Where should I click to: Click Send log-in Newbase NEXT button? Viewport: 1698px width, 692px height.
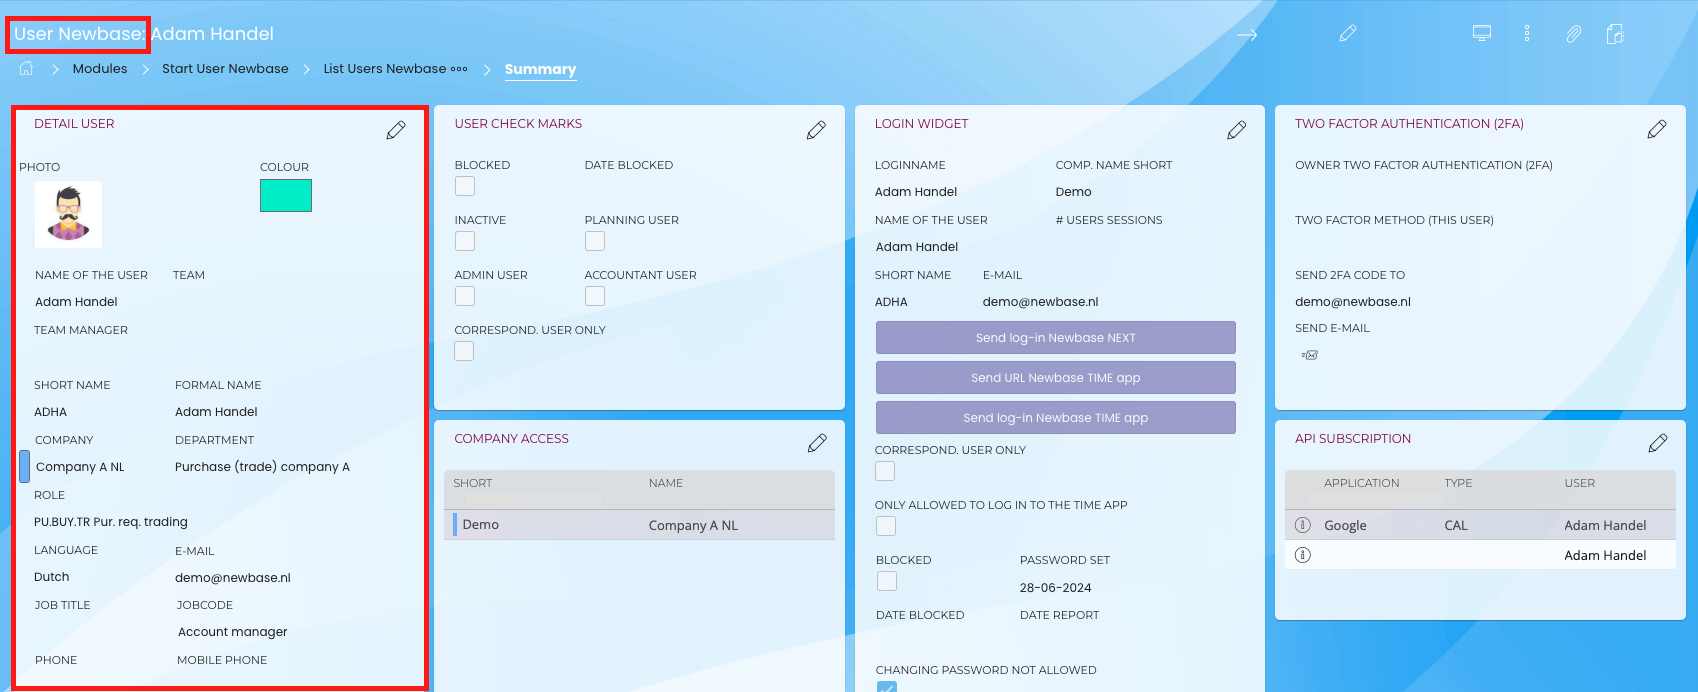click(1056, 338)
